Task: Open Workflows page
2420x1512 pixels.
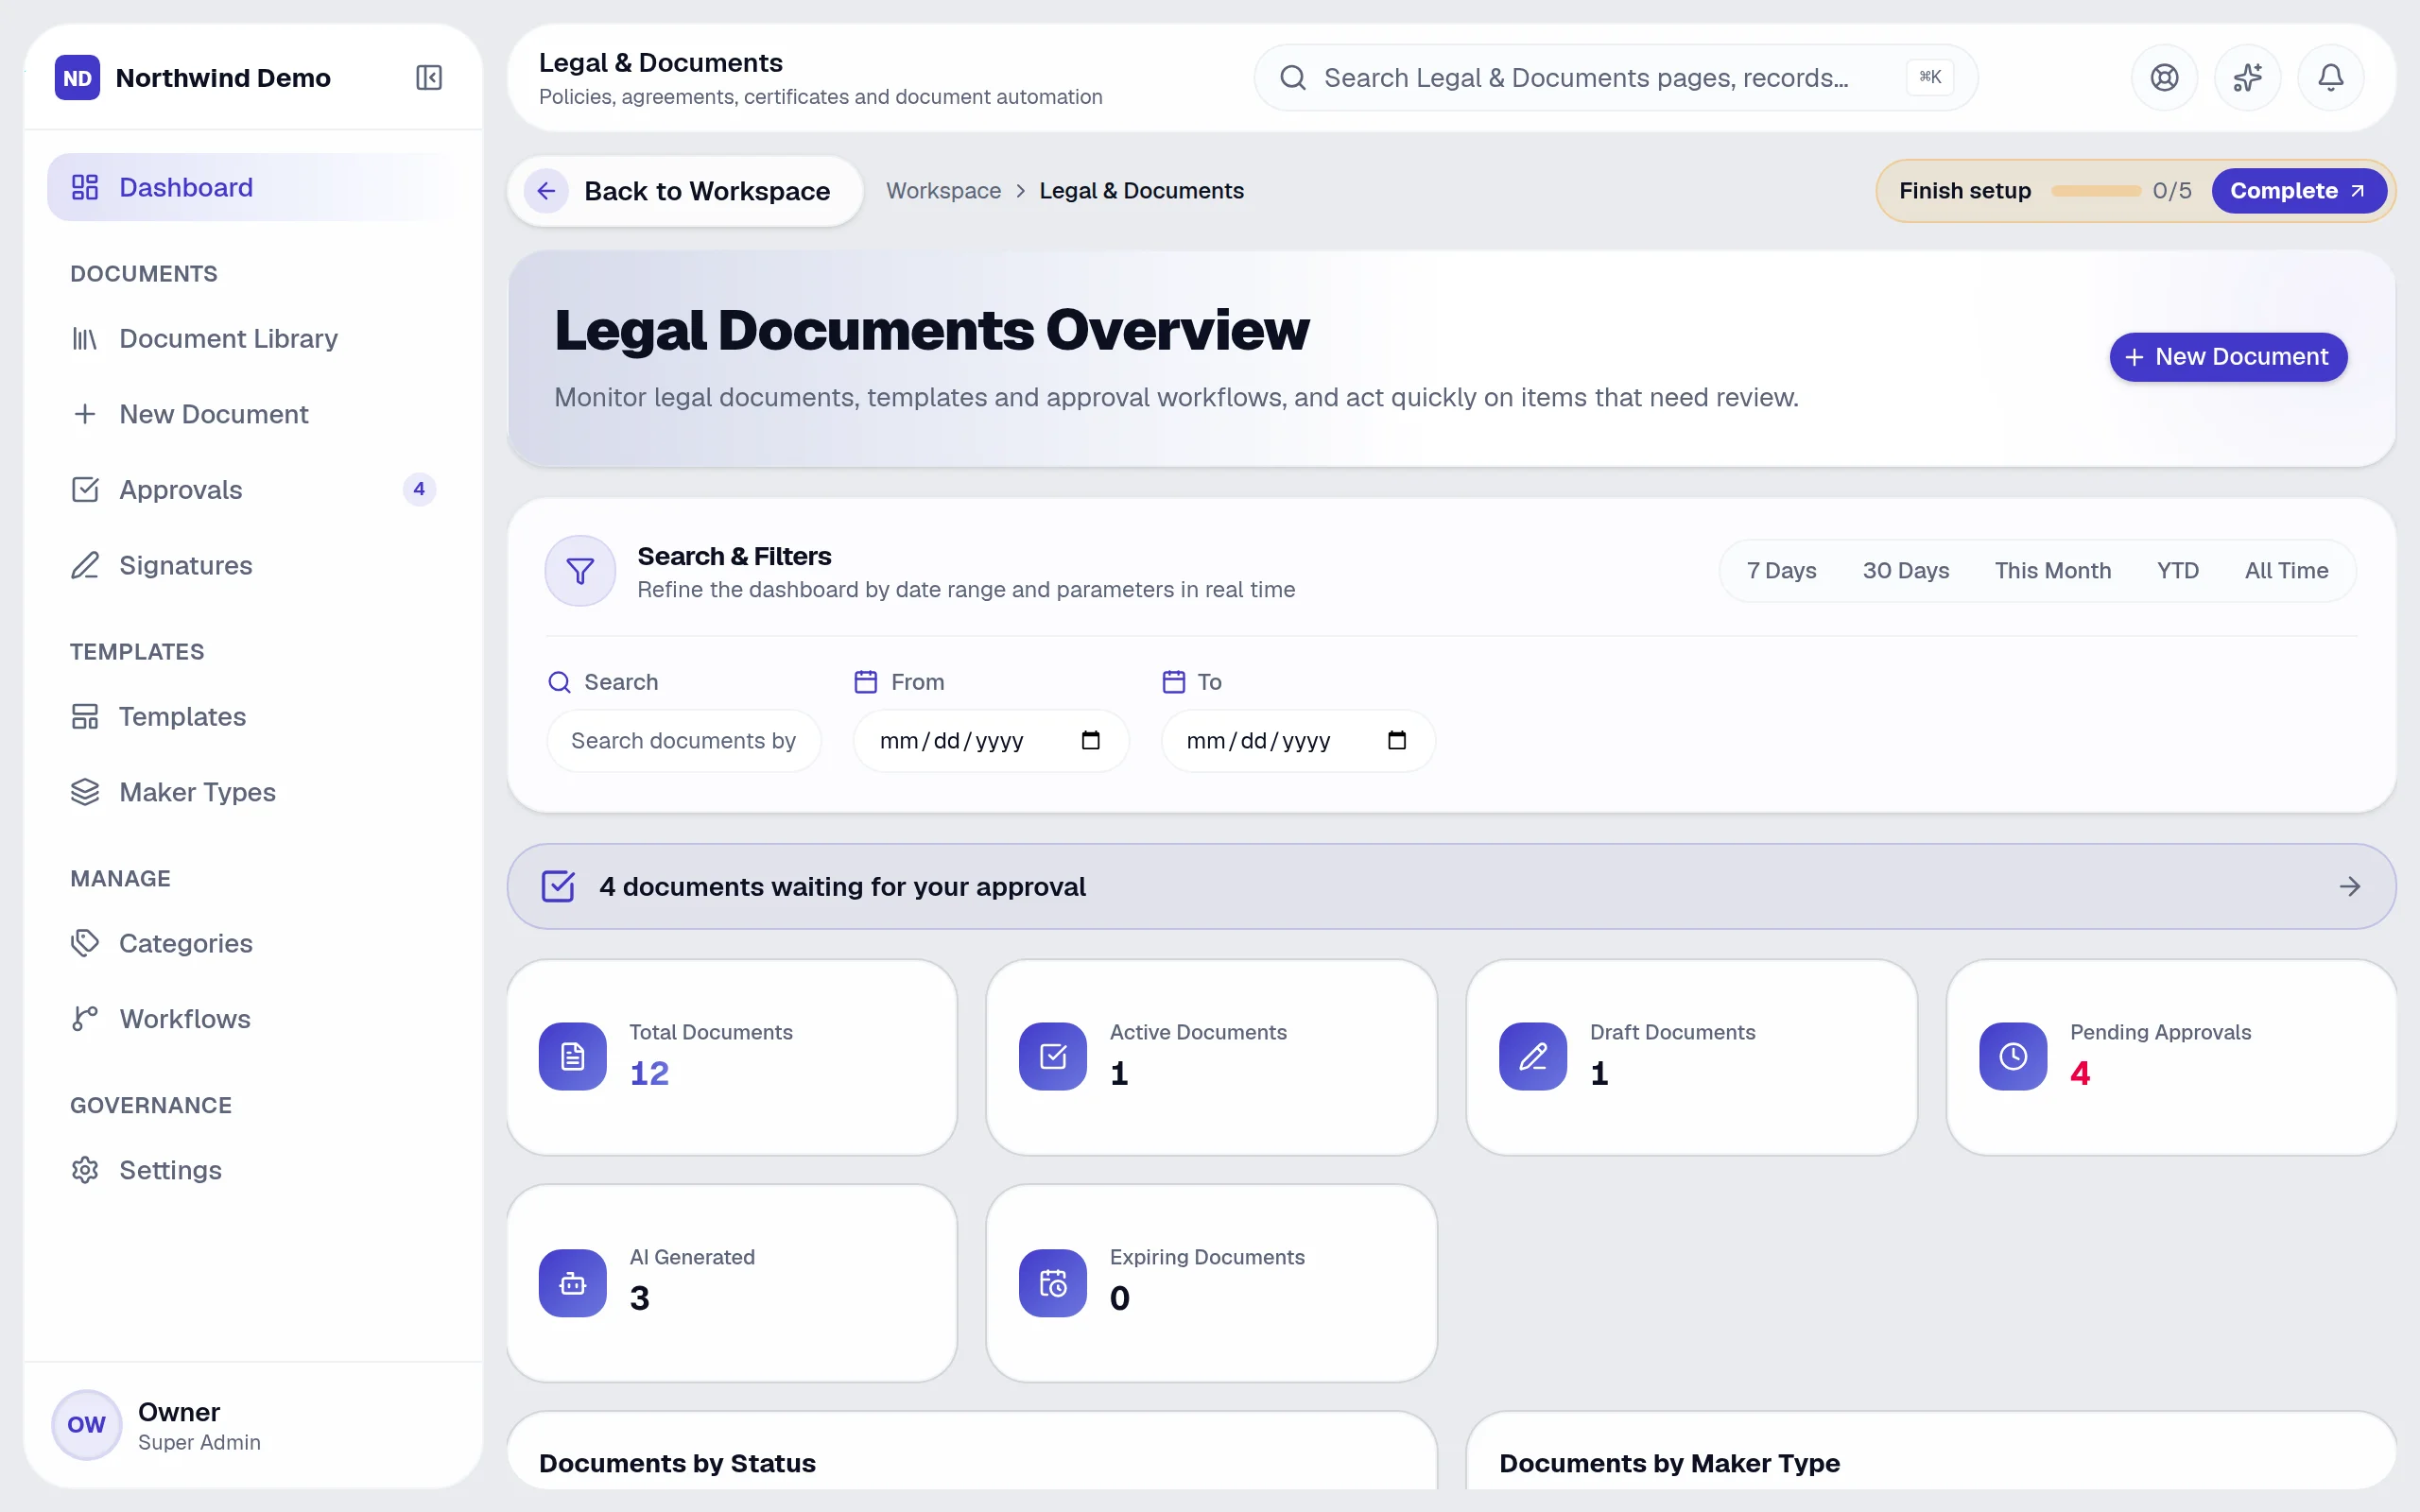Action: pyautogui.click(x=254, y=1018)
